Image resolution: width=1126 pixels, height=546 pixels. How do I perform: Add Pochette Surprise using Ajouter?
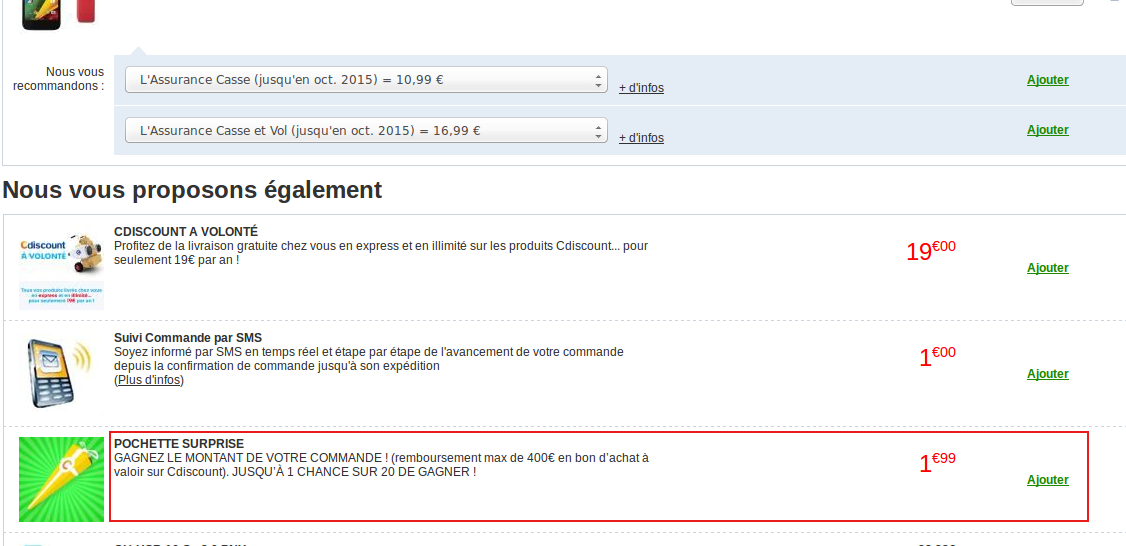point(1047,480)
